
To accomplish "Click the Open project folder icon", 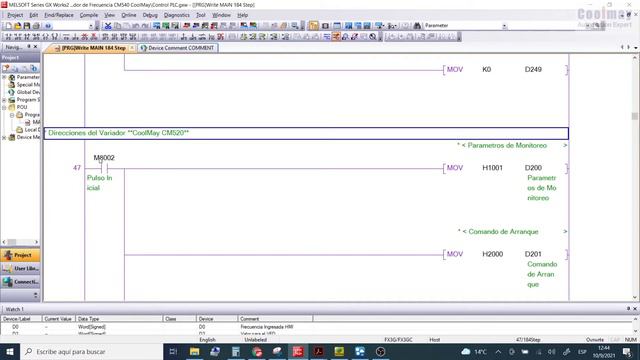I will [x=18, y=26].
